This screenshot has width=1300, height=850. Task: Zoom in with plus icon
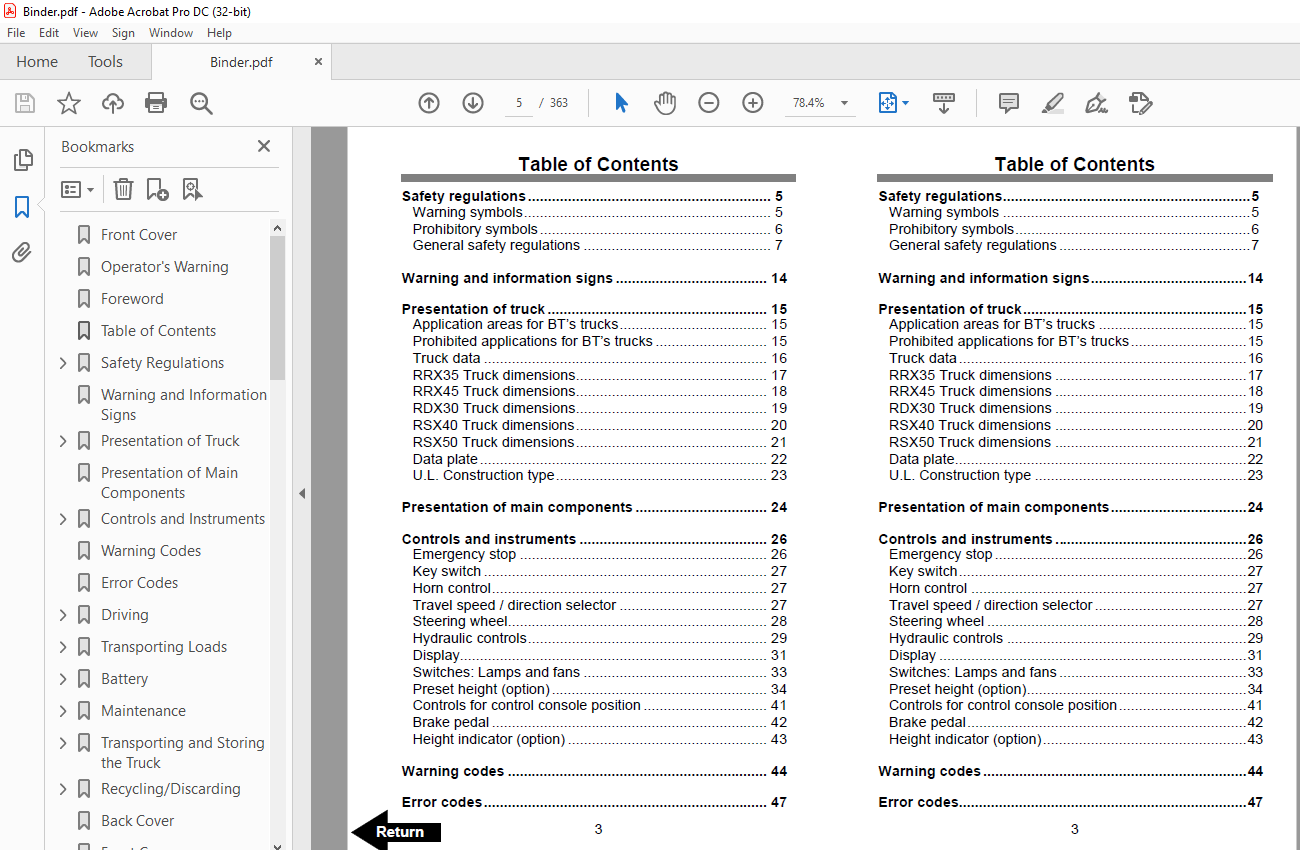[753, 103]
